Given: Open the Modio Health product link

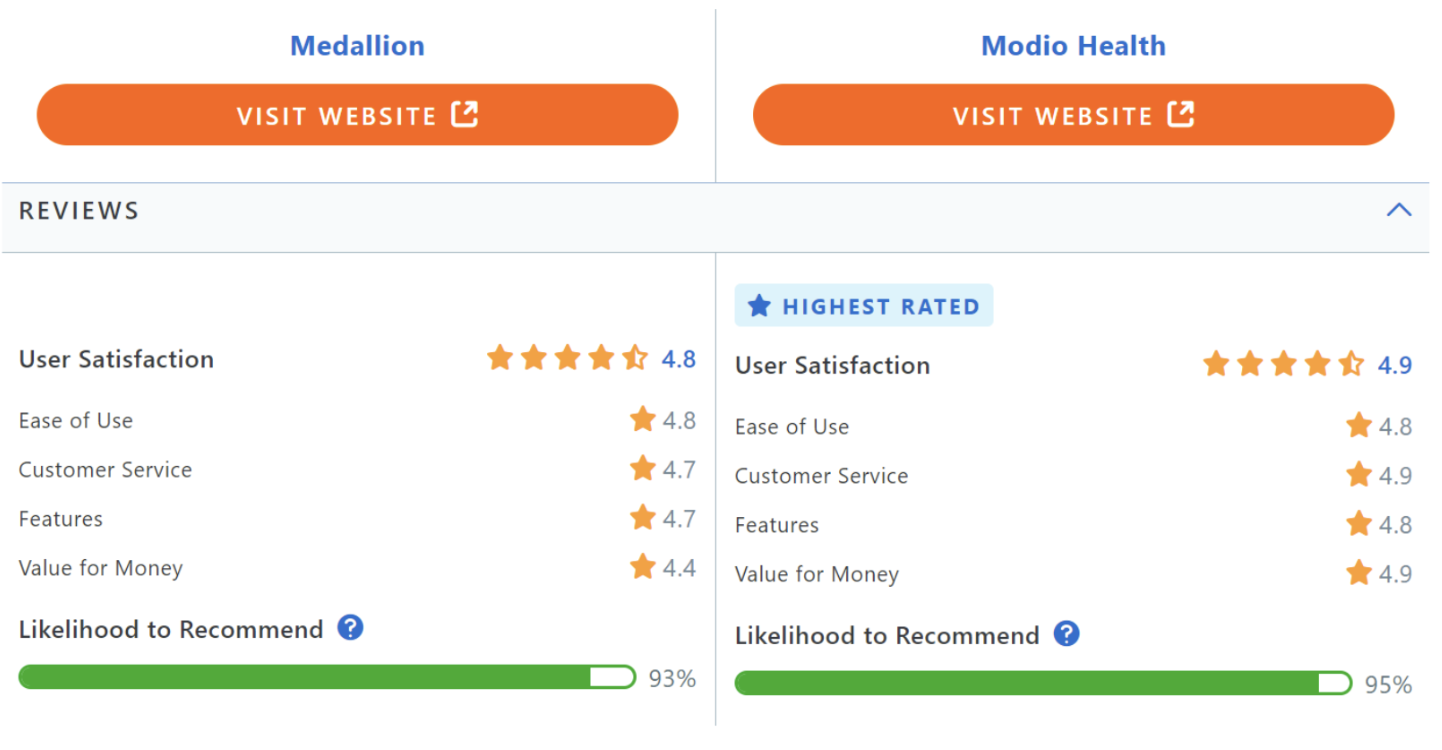Looking at the screenshot, I should 1073,46.
